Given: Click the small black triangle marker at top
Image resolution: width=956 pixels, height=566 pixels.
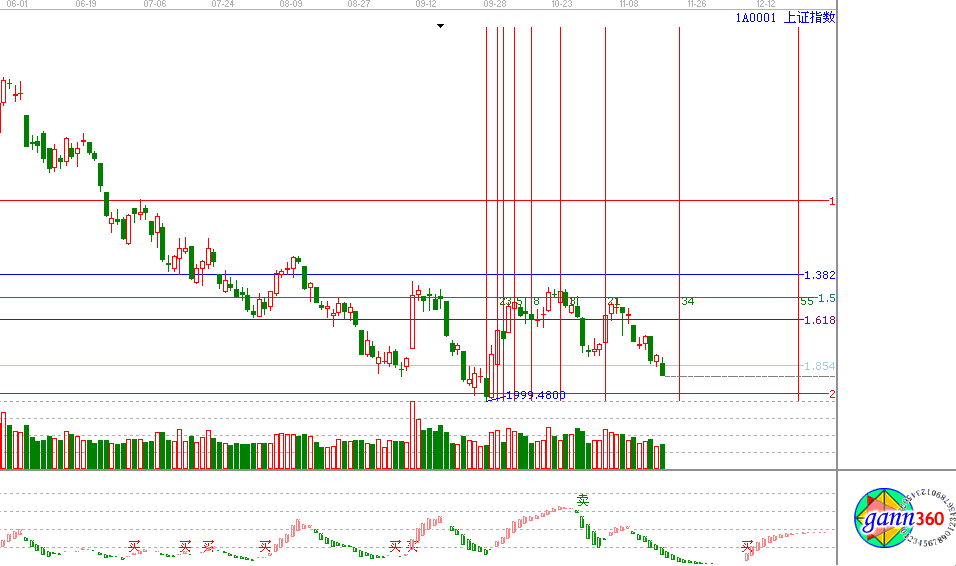Looking at the screenshot, I should pos(440,26).
